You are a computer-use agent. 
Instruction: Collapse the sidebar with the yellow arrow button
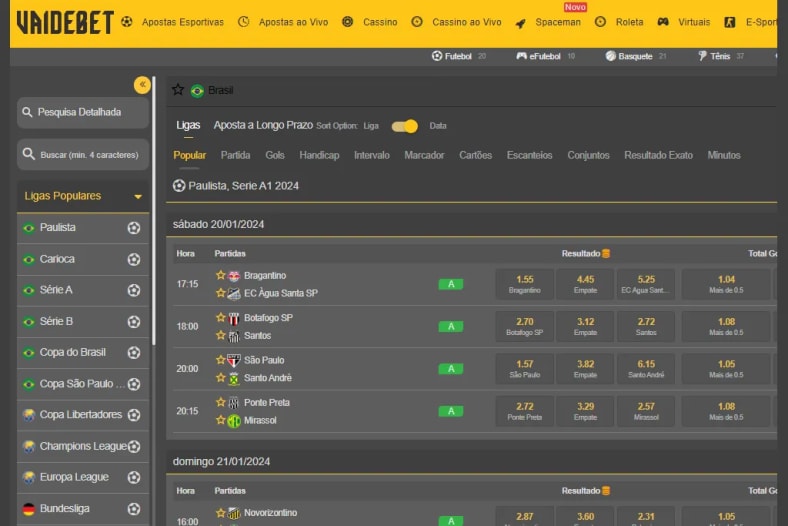point(142,84)
